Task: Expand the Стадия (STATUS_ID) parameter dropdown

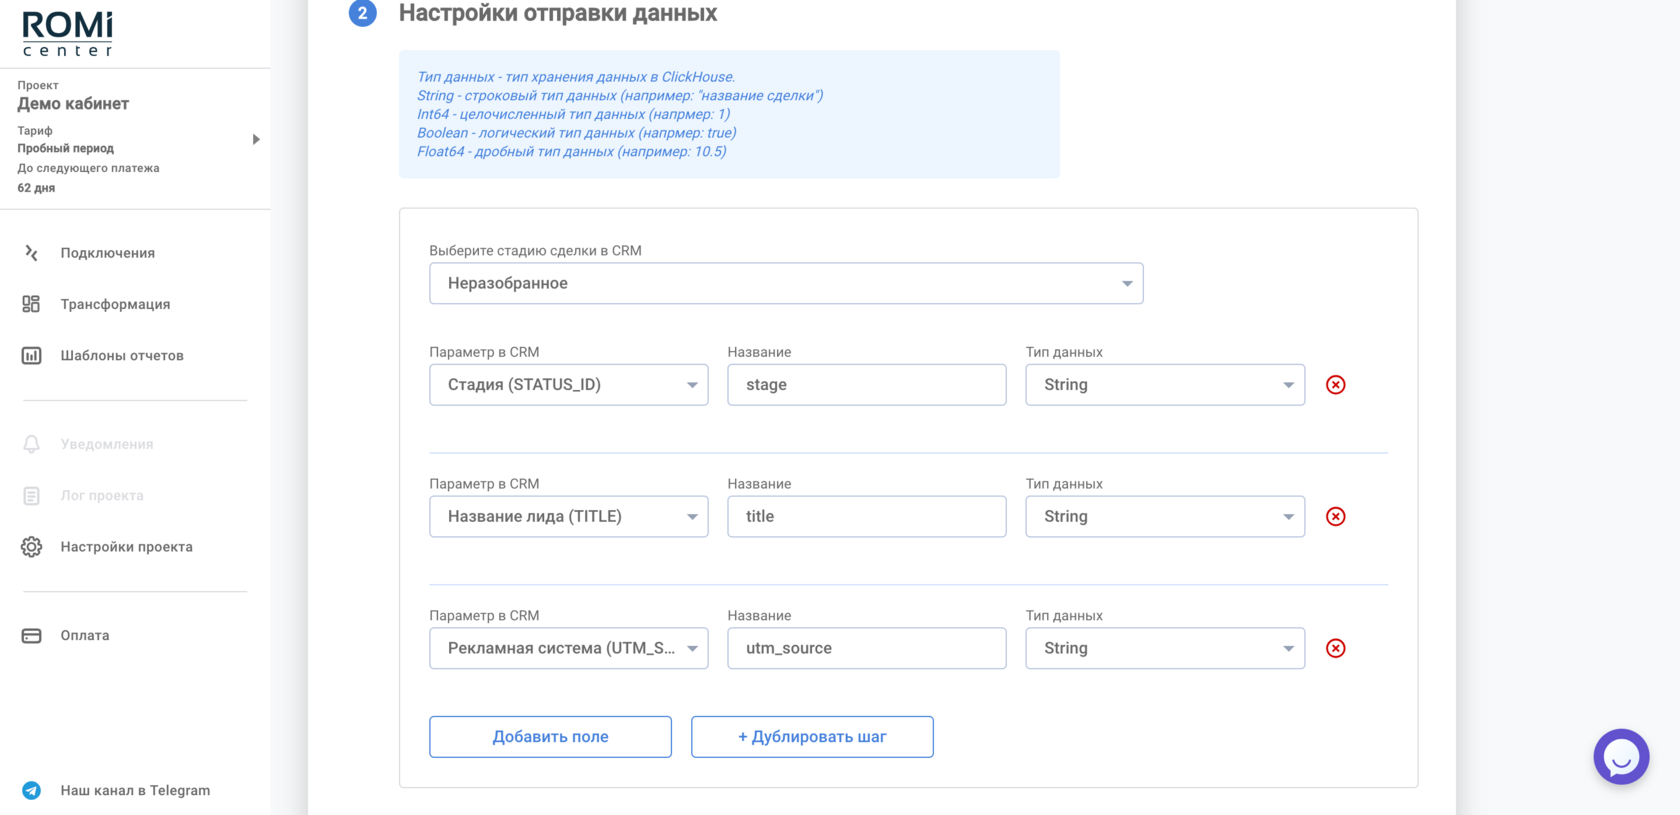Action: (x=569, y=385)
